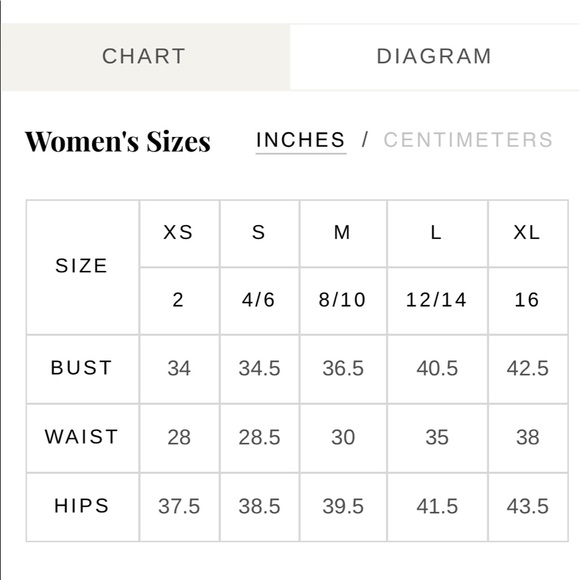Switch units to CENTIMETERS
Viewport: 580px width, 580px height.
click(468, 140)
